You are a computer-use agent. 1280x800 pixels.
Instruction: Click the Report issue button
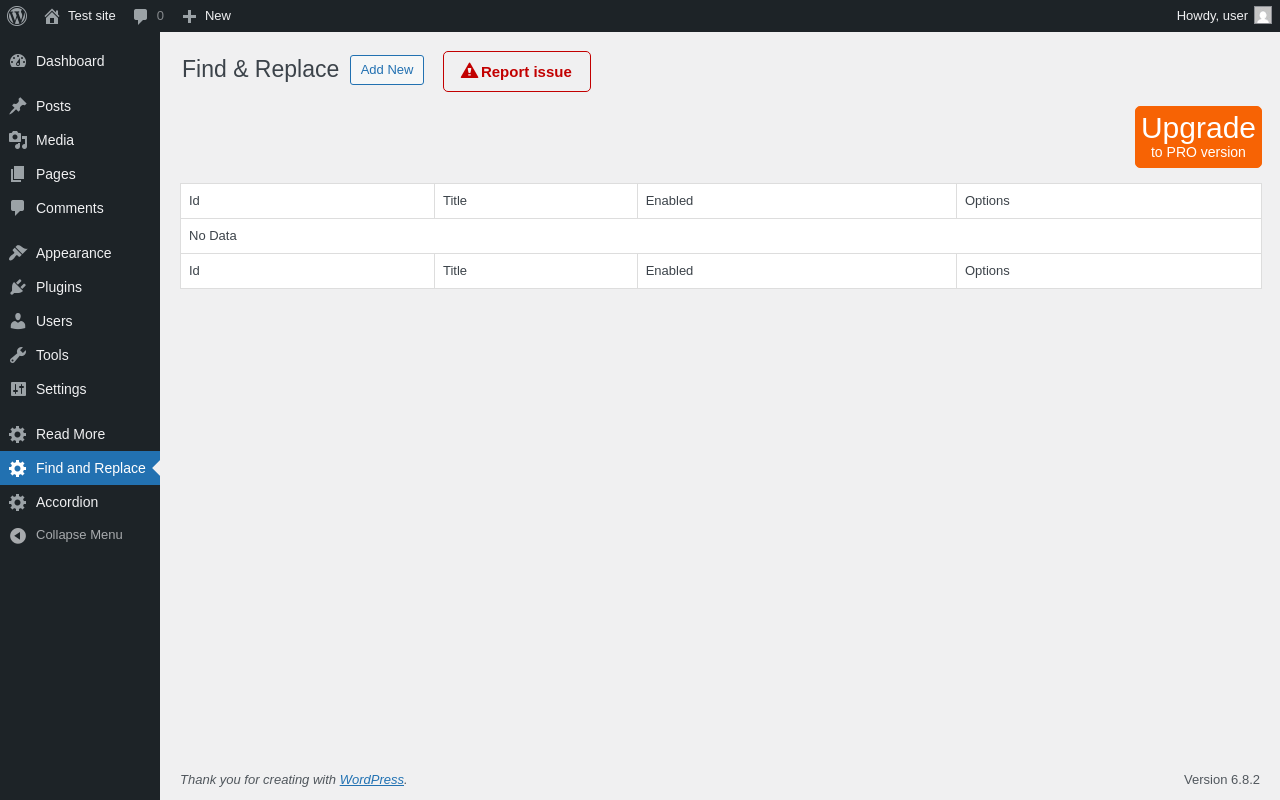(x=517, y=72)
